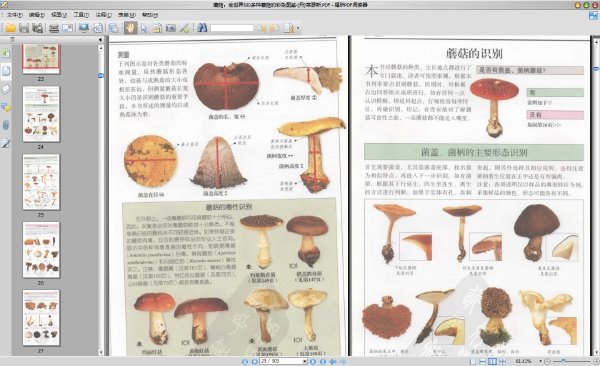Screen dimensions: 600x366
Task: Switch to single page layout
Action: [x=473, y=361]
